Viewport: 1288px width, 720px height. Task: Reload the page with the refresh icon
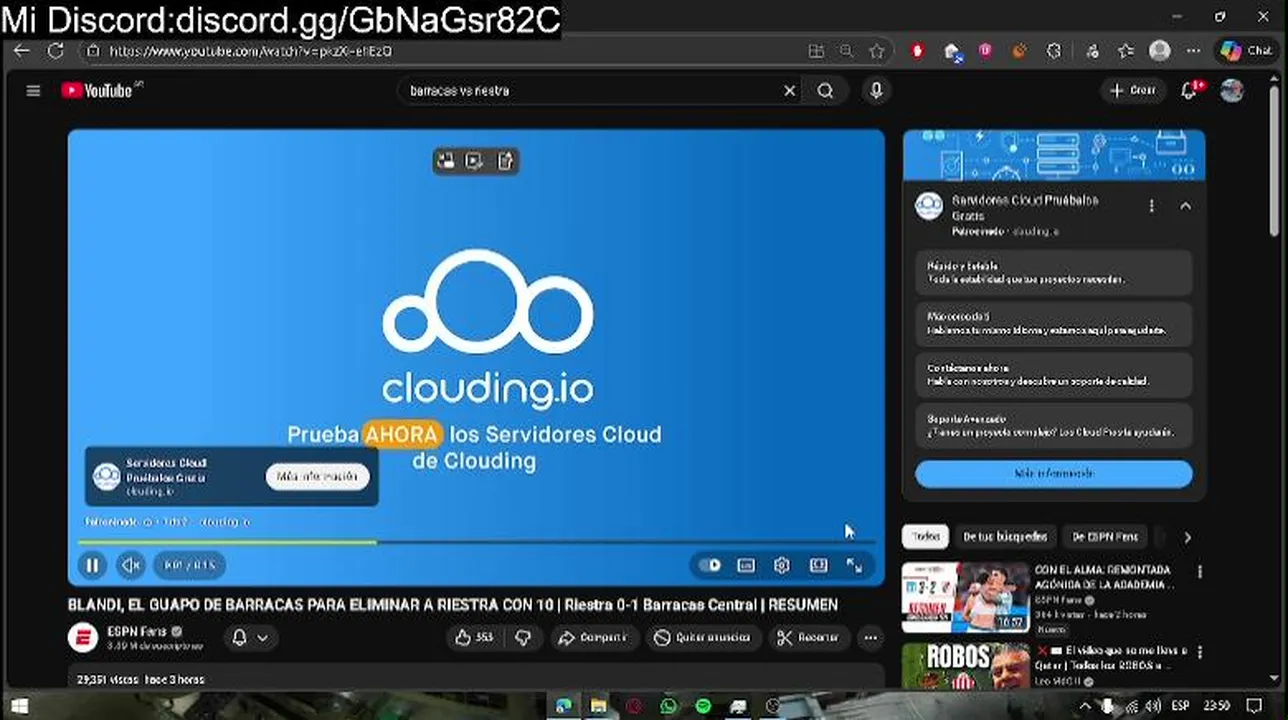[x=56, y=51]
